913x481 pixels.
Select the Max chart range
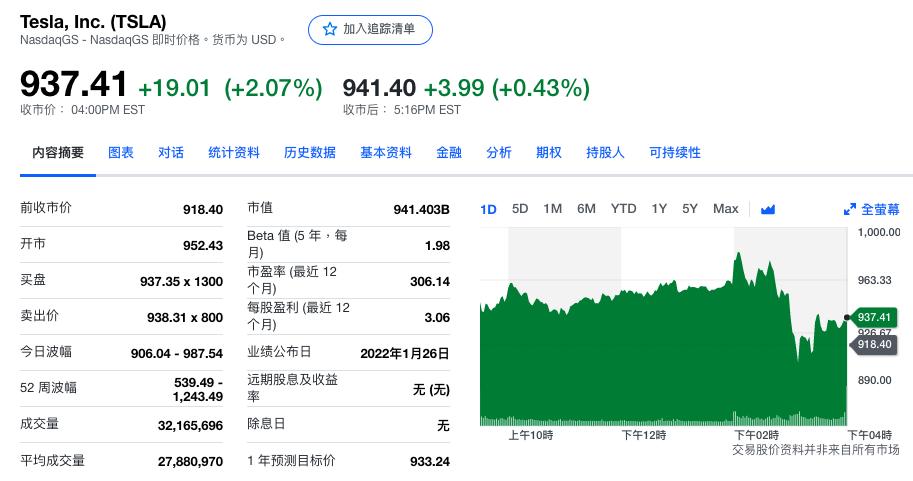725,209
